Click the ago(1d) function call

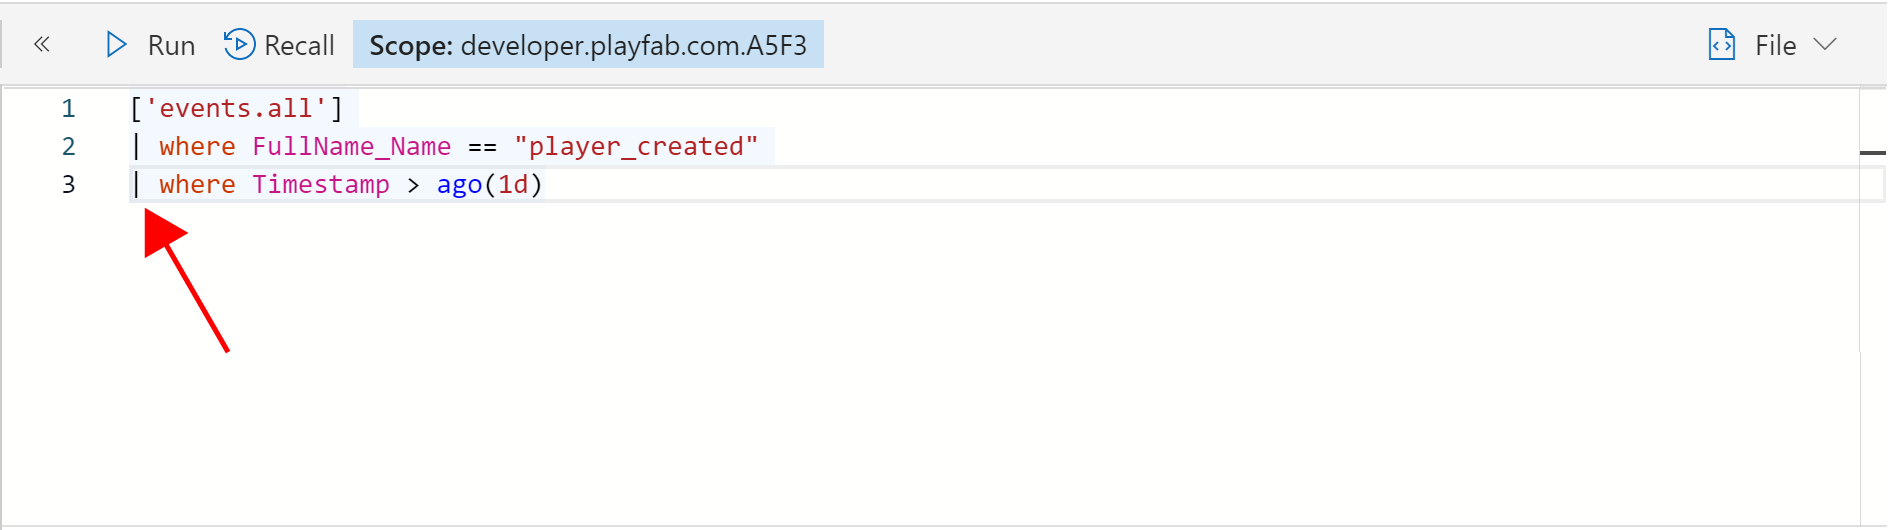coord(489,185)
